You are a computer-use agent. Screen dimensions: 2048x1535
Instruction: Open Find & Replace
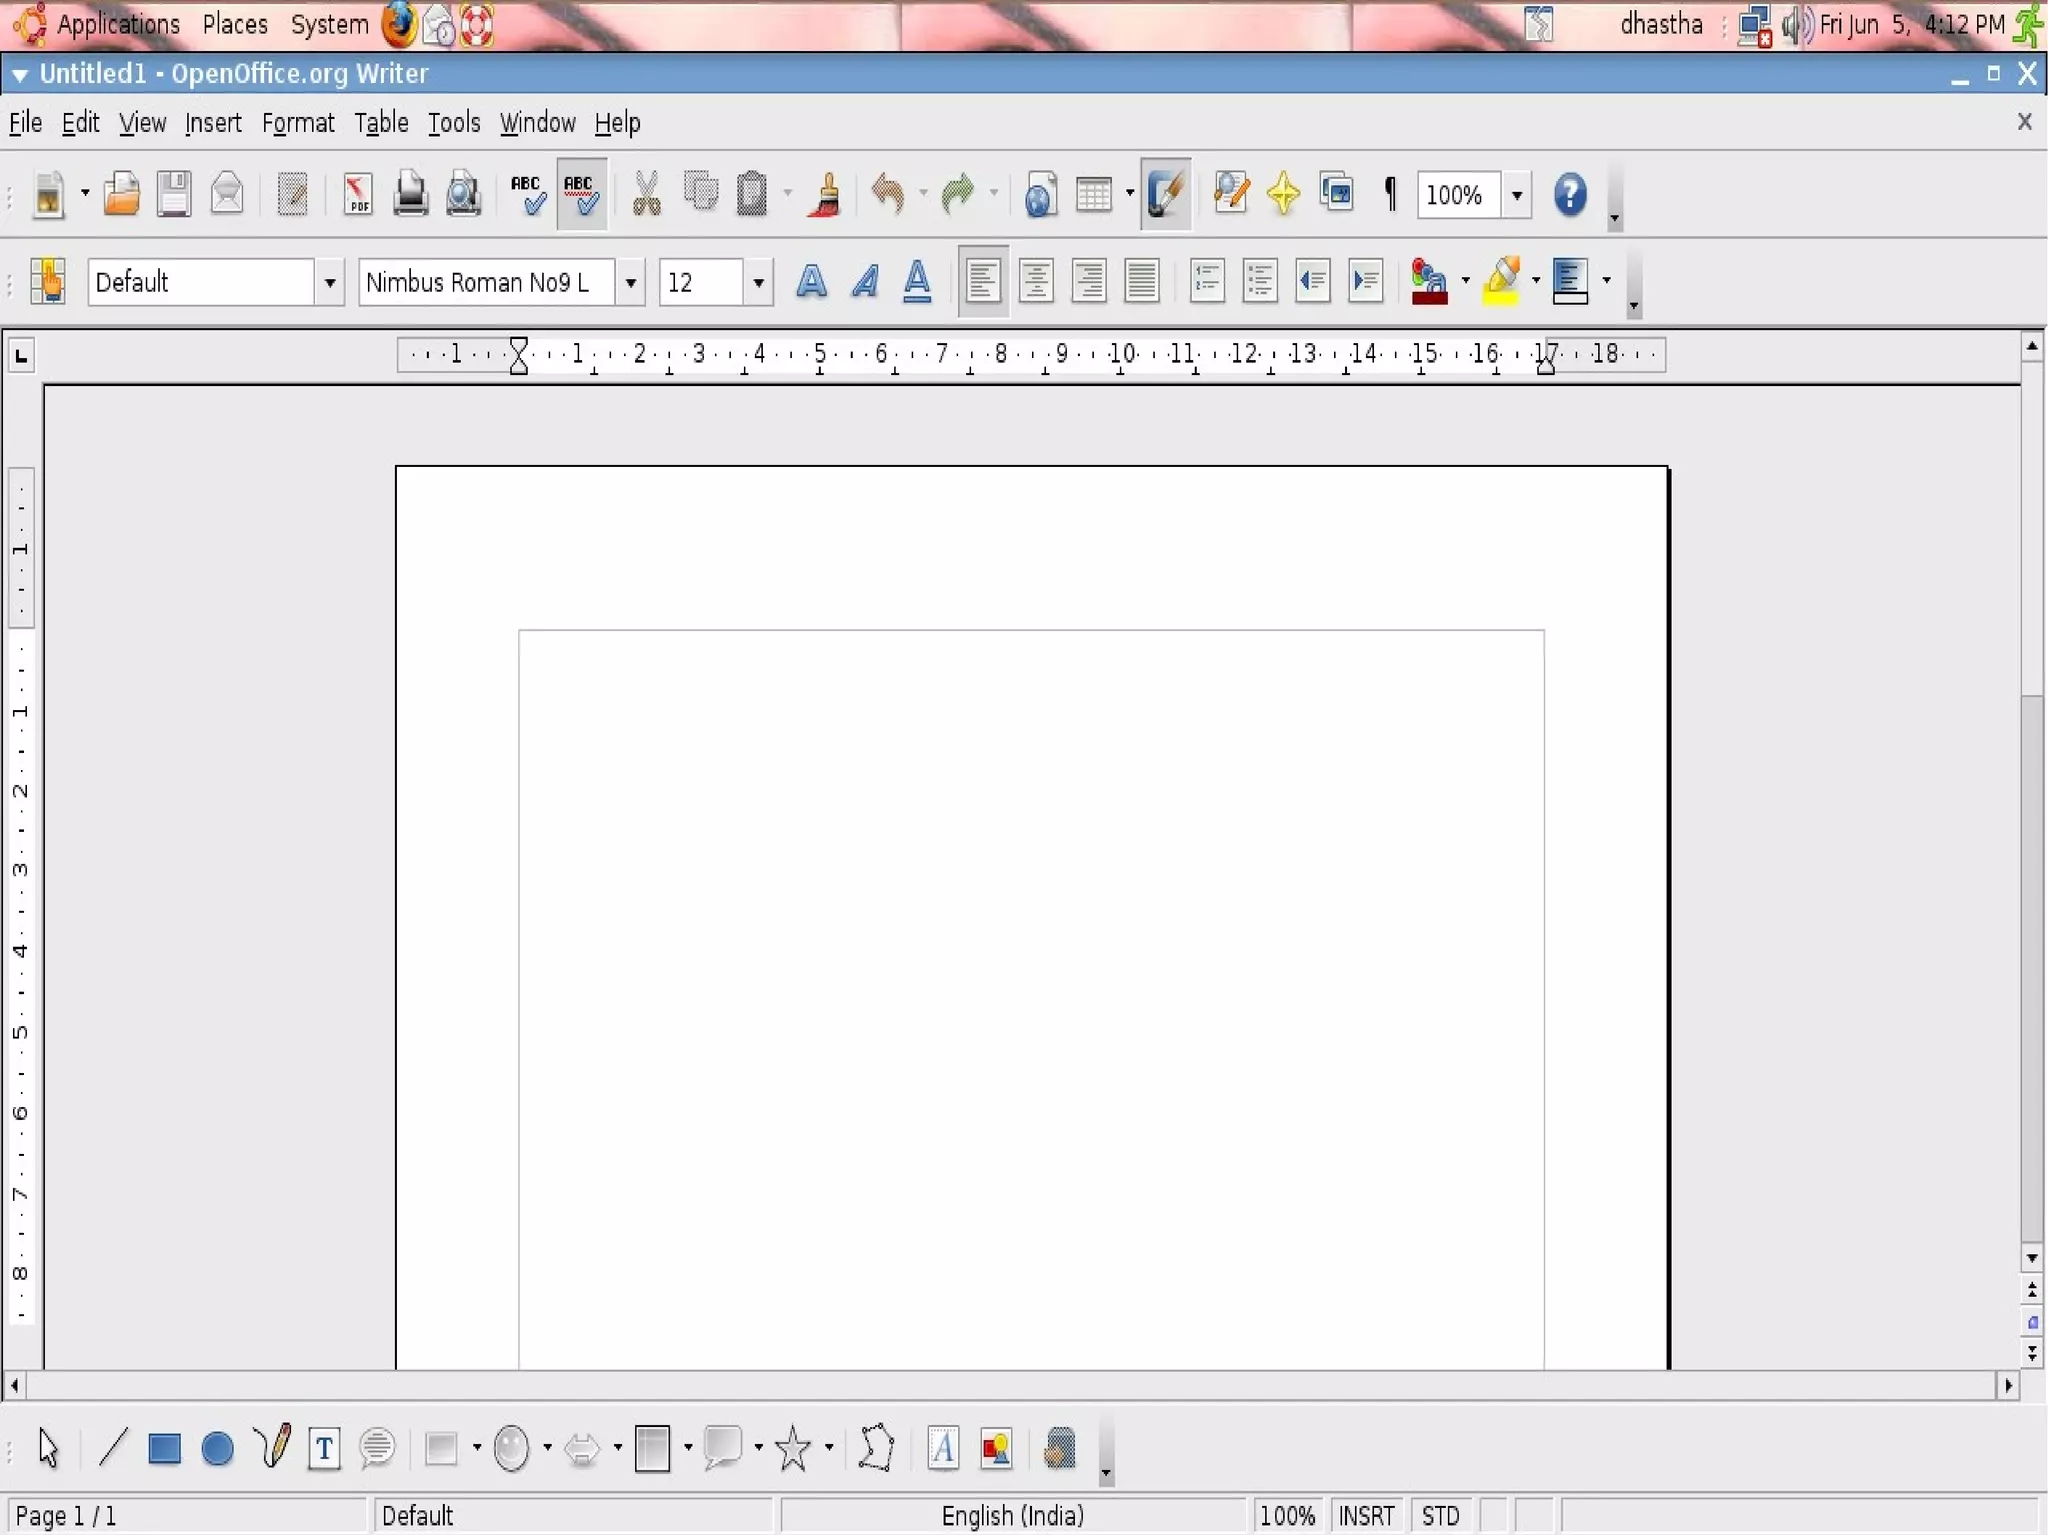1231,194
